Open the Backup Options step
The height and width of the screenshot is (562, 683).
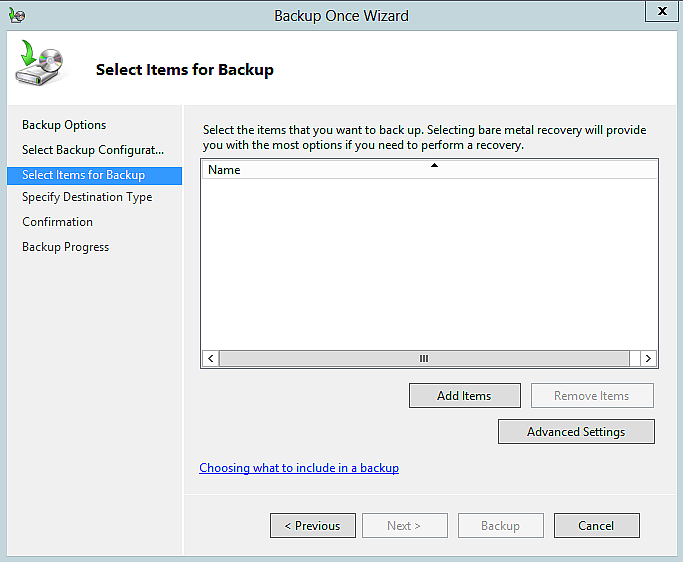(x=64, y=125)
